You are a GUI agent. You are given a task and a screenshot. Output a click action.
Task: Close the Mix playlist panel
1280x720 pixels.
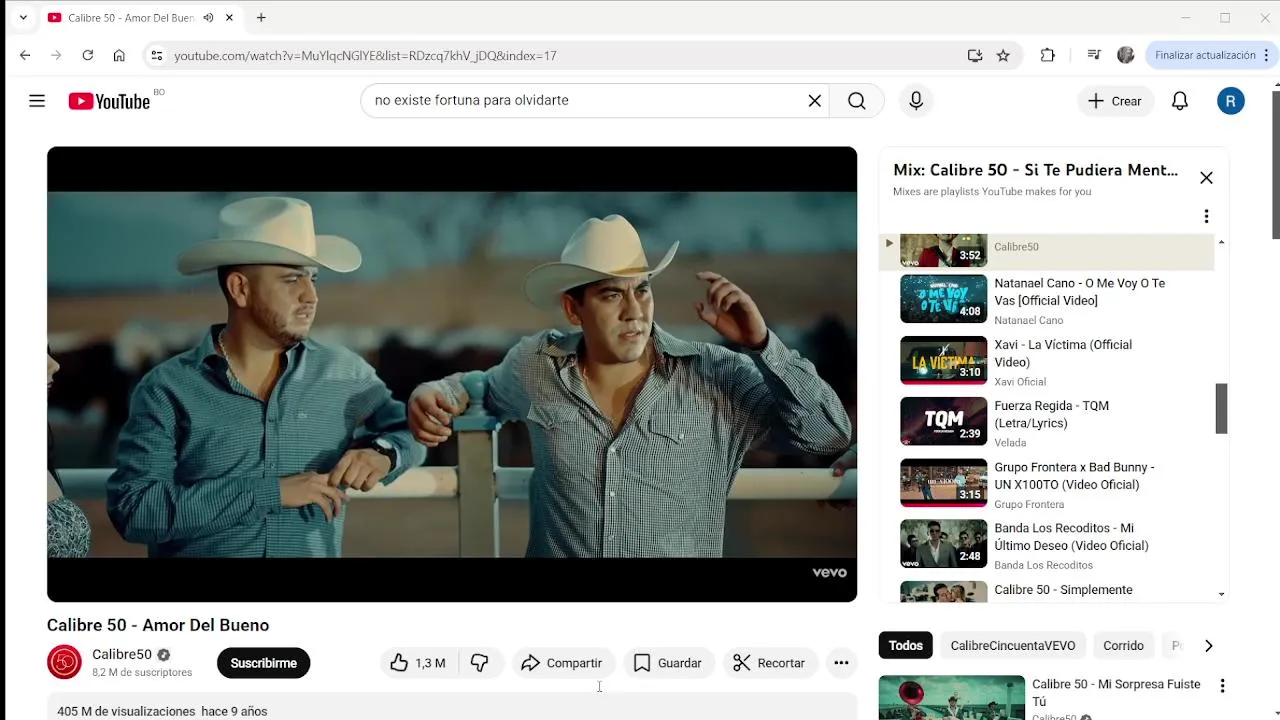point(1206,178)
